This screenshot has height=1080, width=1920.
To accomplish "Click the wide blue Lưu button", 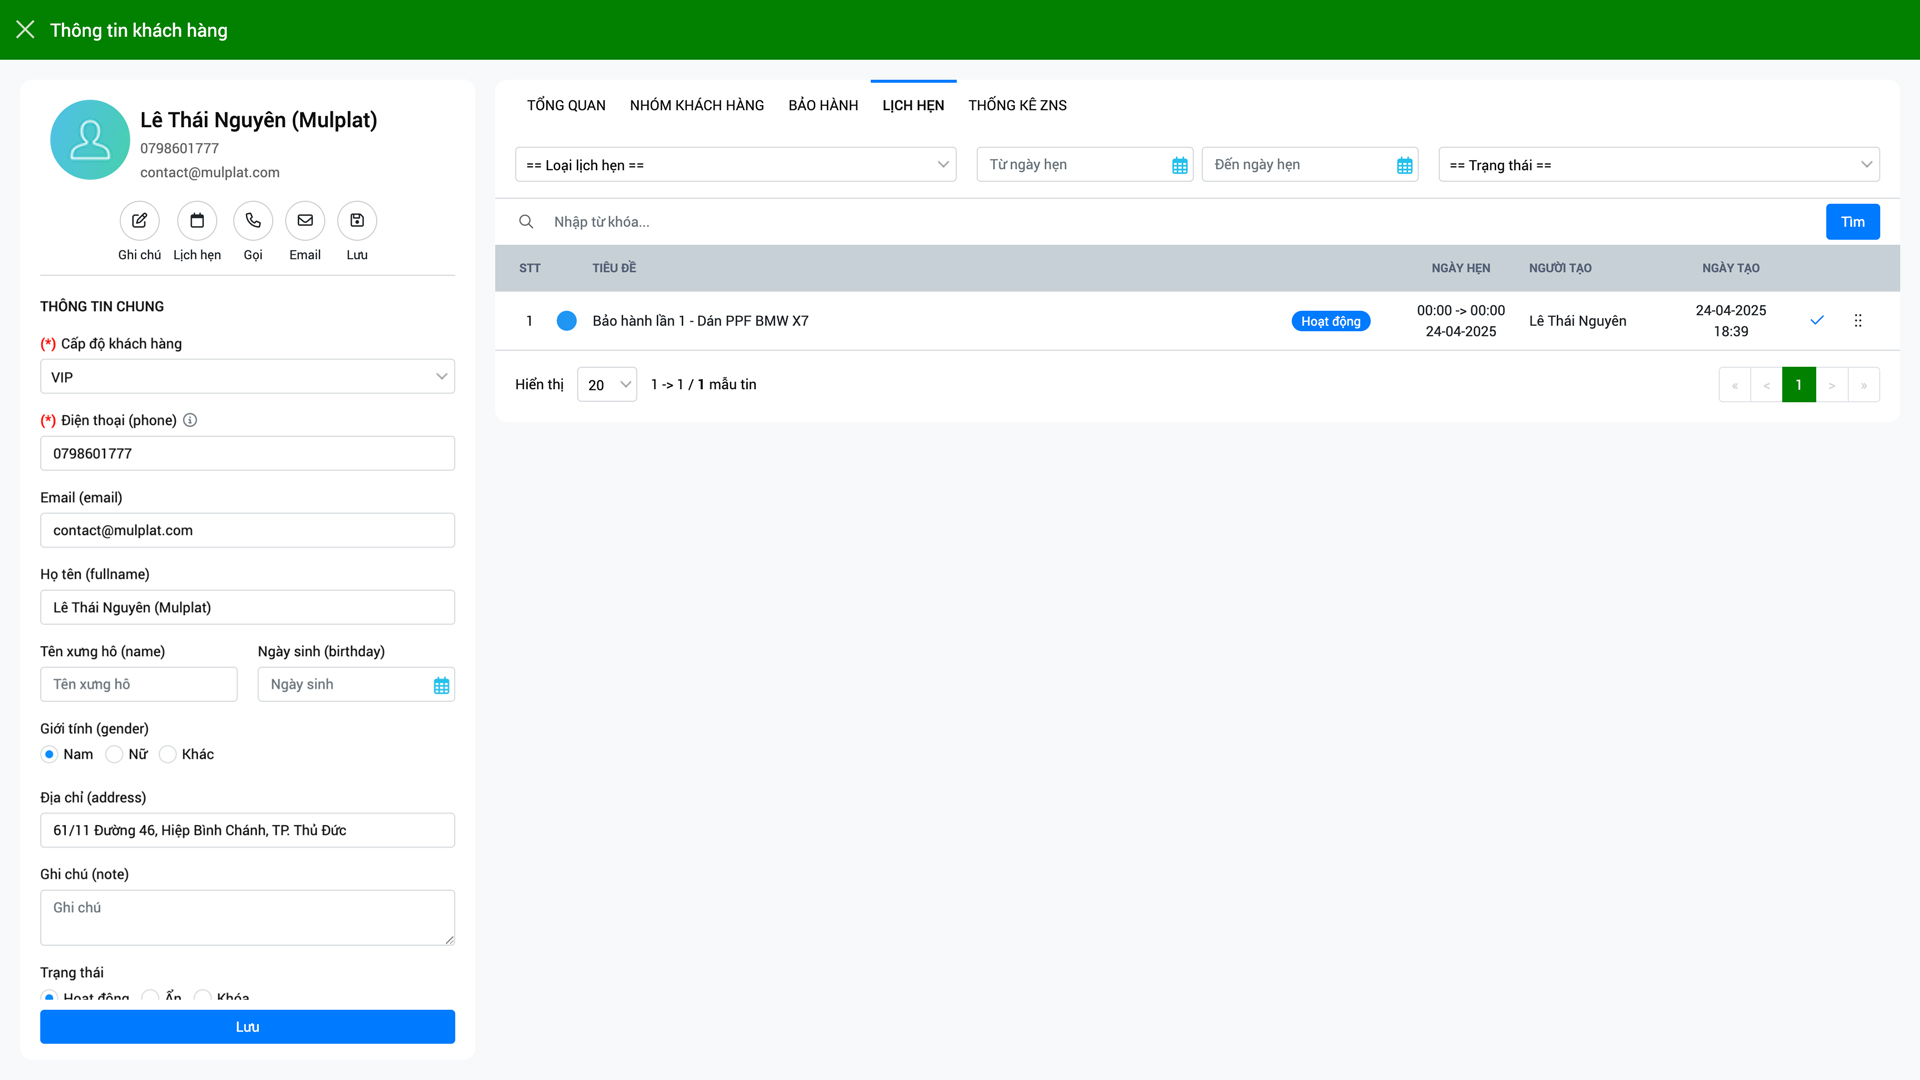I will point(247,1027).
